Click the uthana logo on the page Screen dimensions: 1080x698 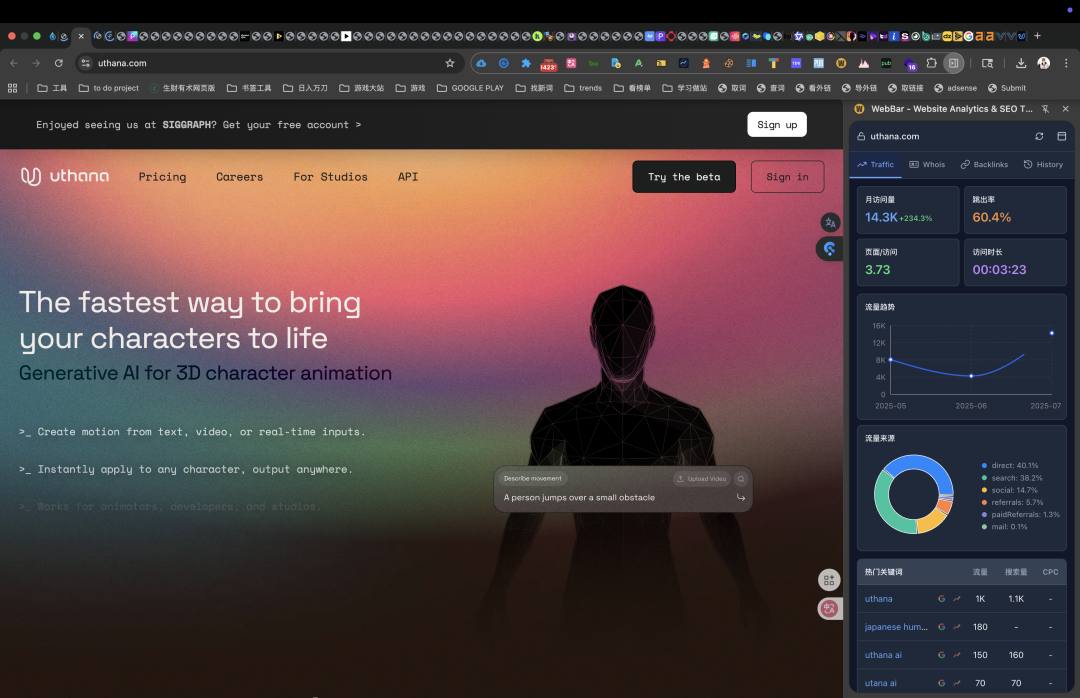tap(65, 176)
